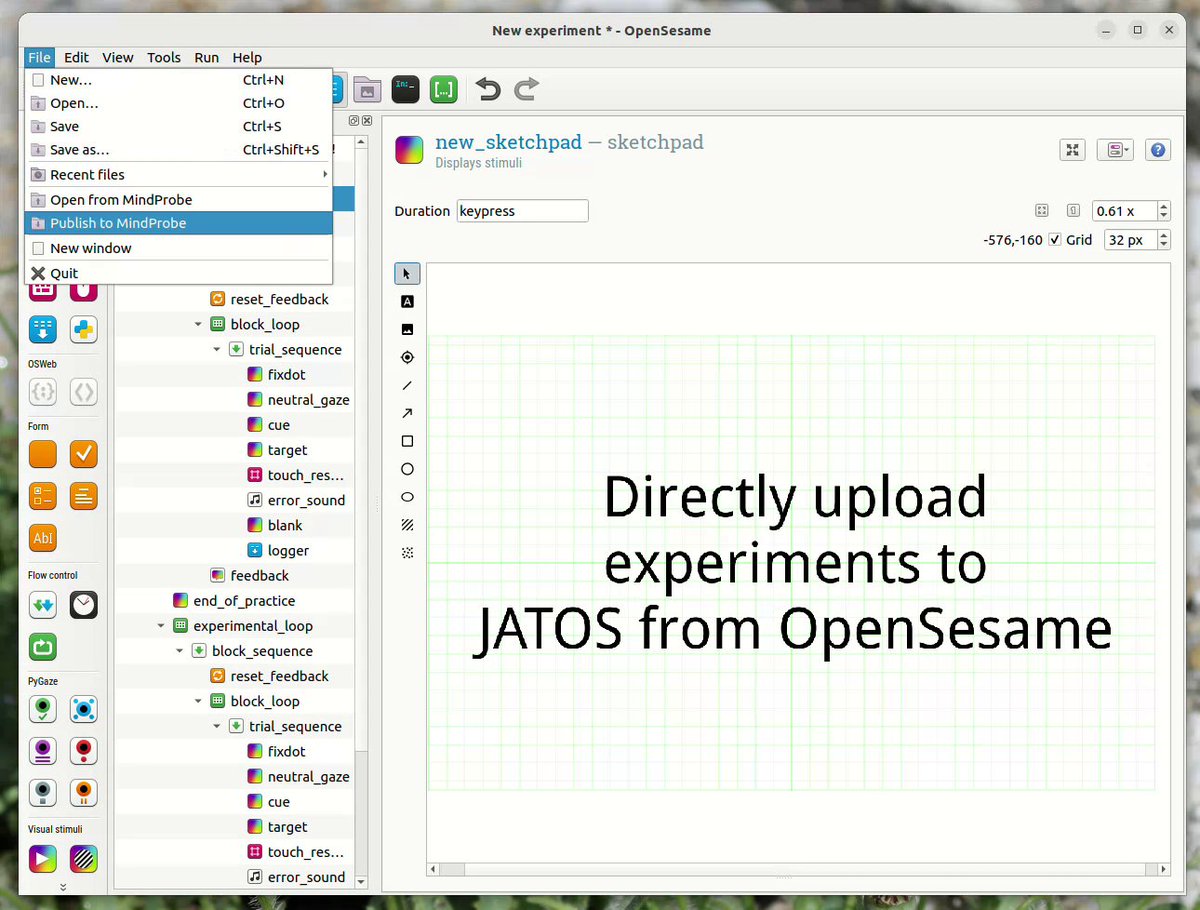Select end_of_practice in the overview tree

[244, 601]
